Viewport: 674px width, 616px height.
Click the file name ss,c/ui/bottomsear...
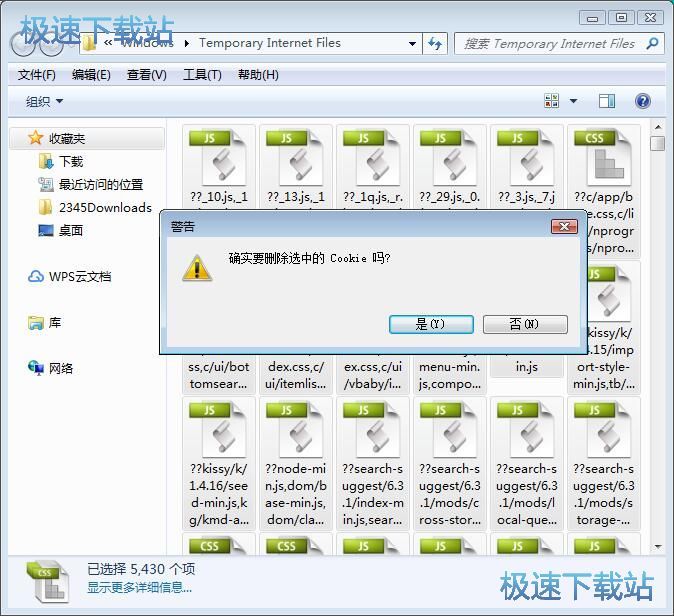pyautogui.click(x=219, y=375)
